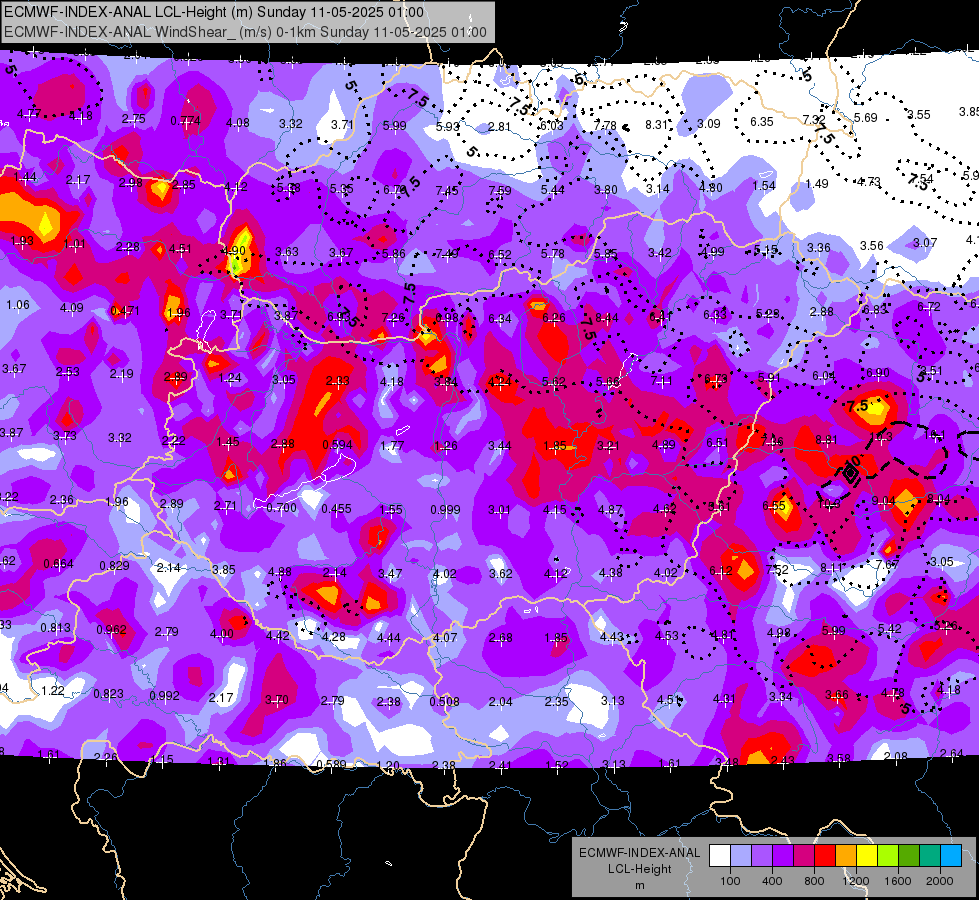Screen dimensions: 979x900
Task: Click the wind shear value 7.78
Action: click(x=605, y=126)
